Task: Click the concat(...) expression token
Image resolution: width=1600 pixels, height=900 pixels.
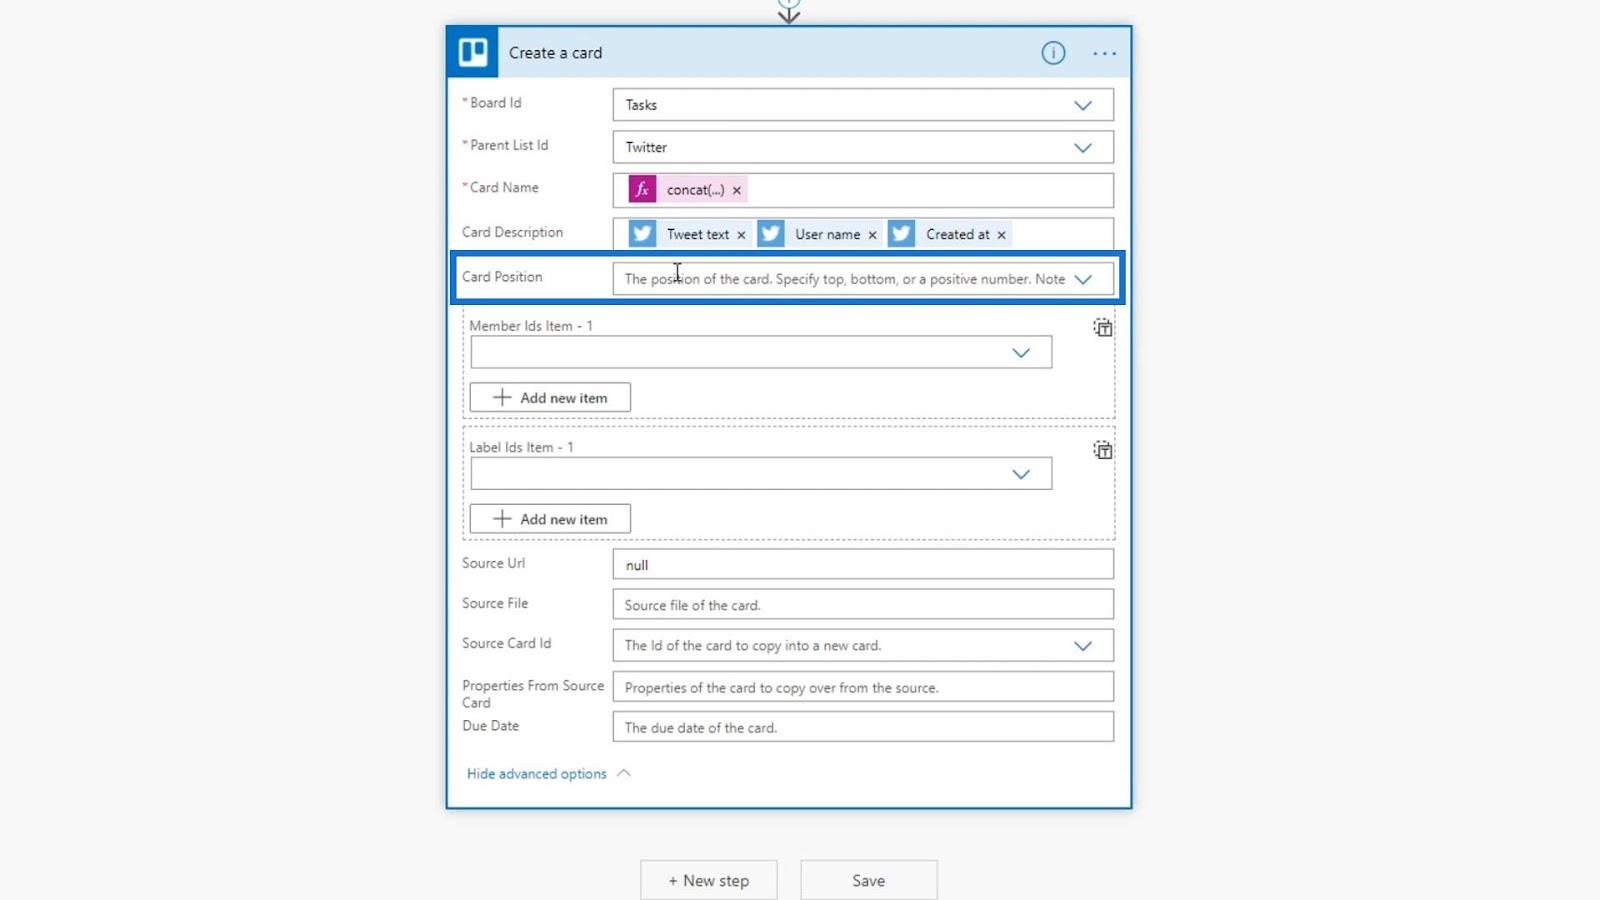Action: (687, 189)
